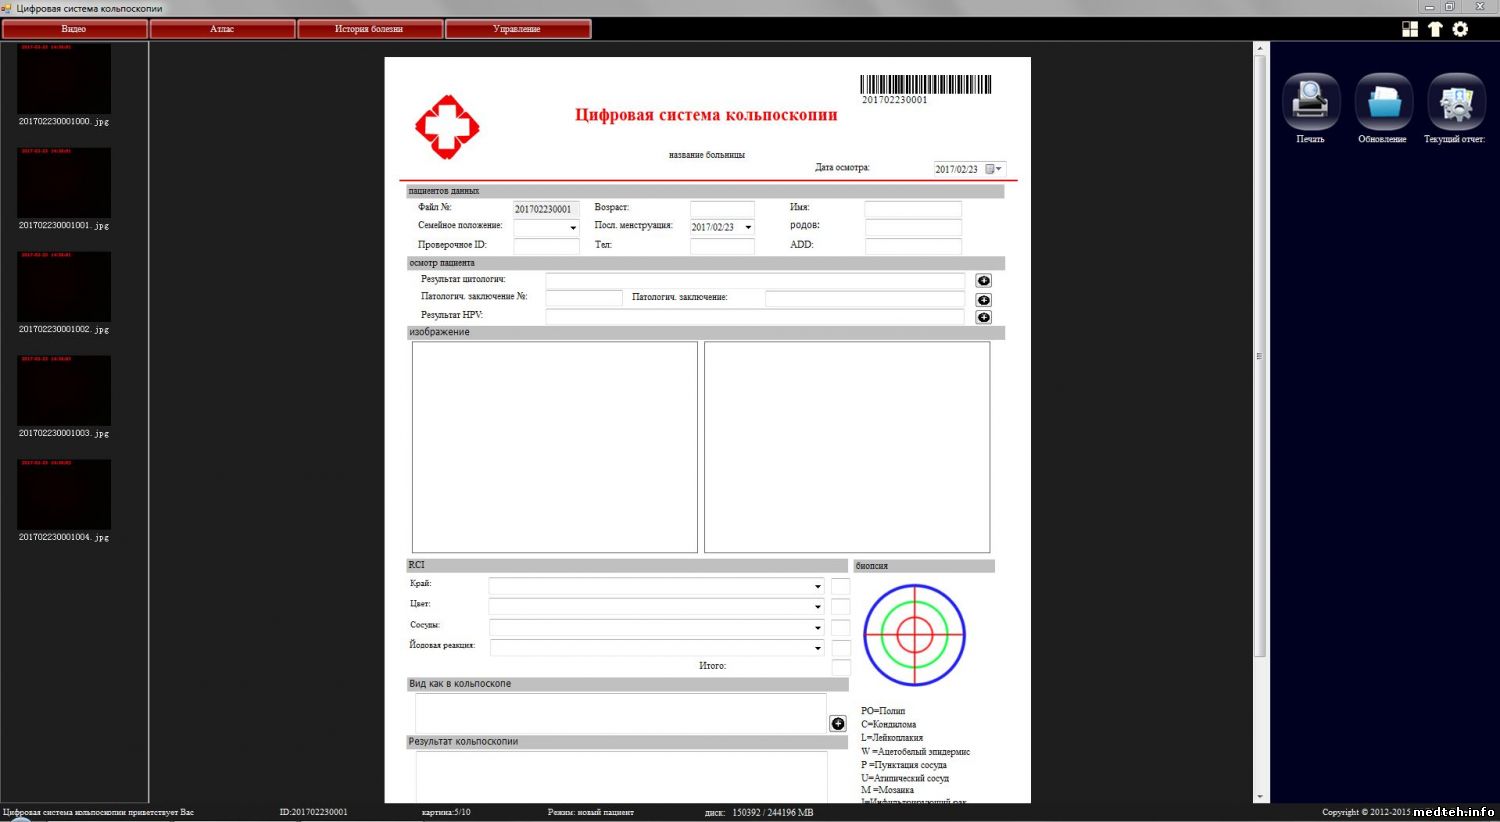Click the Печать printer icon
This screenshot has height=822, width=1500.
[x=1310, y=102]
